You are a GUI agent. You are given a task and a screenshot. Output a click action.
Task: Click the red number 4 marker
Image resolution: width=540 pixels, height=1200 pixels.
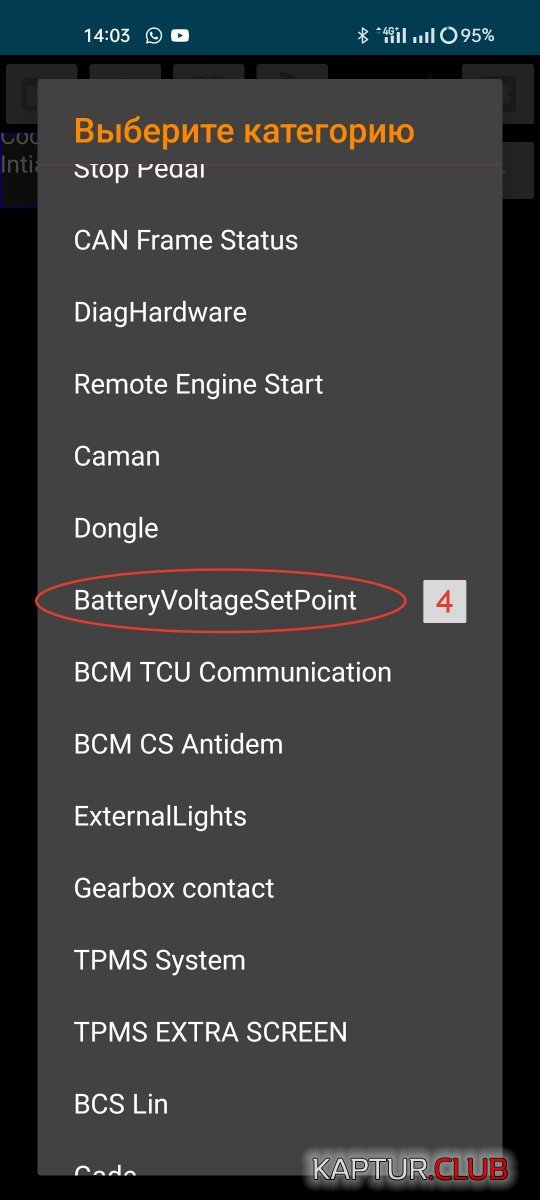pos(445,601)
